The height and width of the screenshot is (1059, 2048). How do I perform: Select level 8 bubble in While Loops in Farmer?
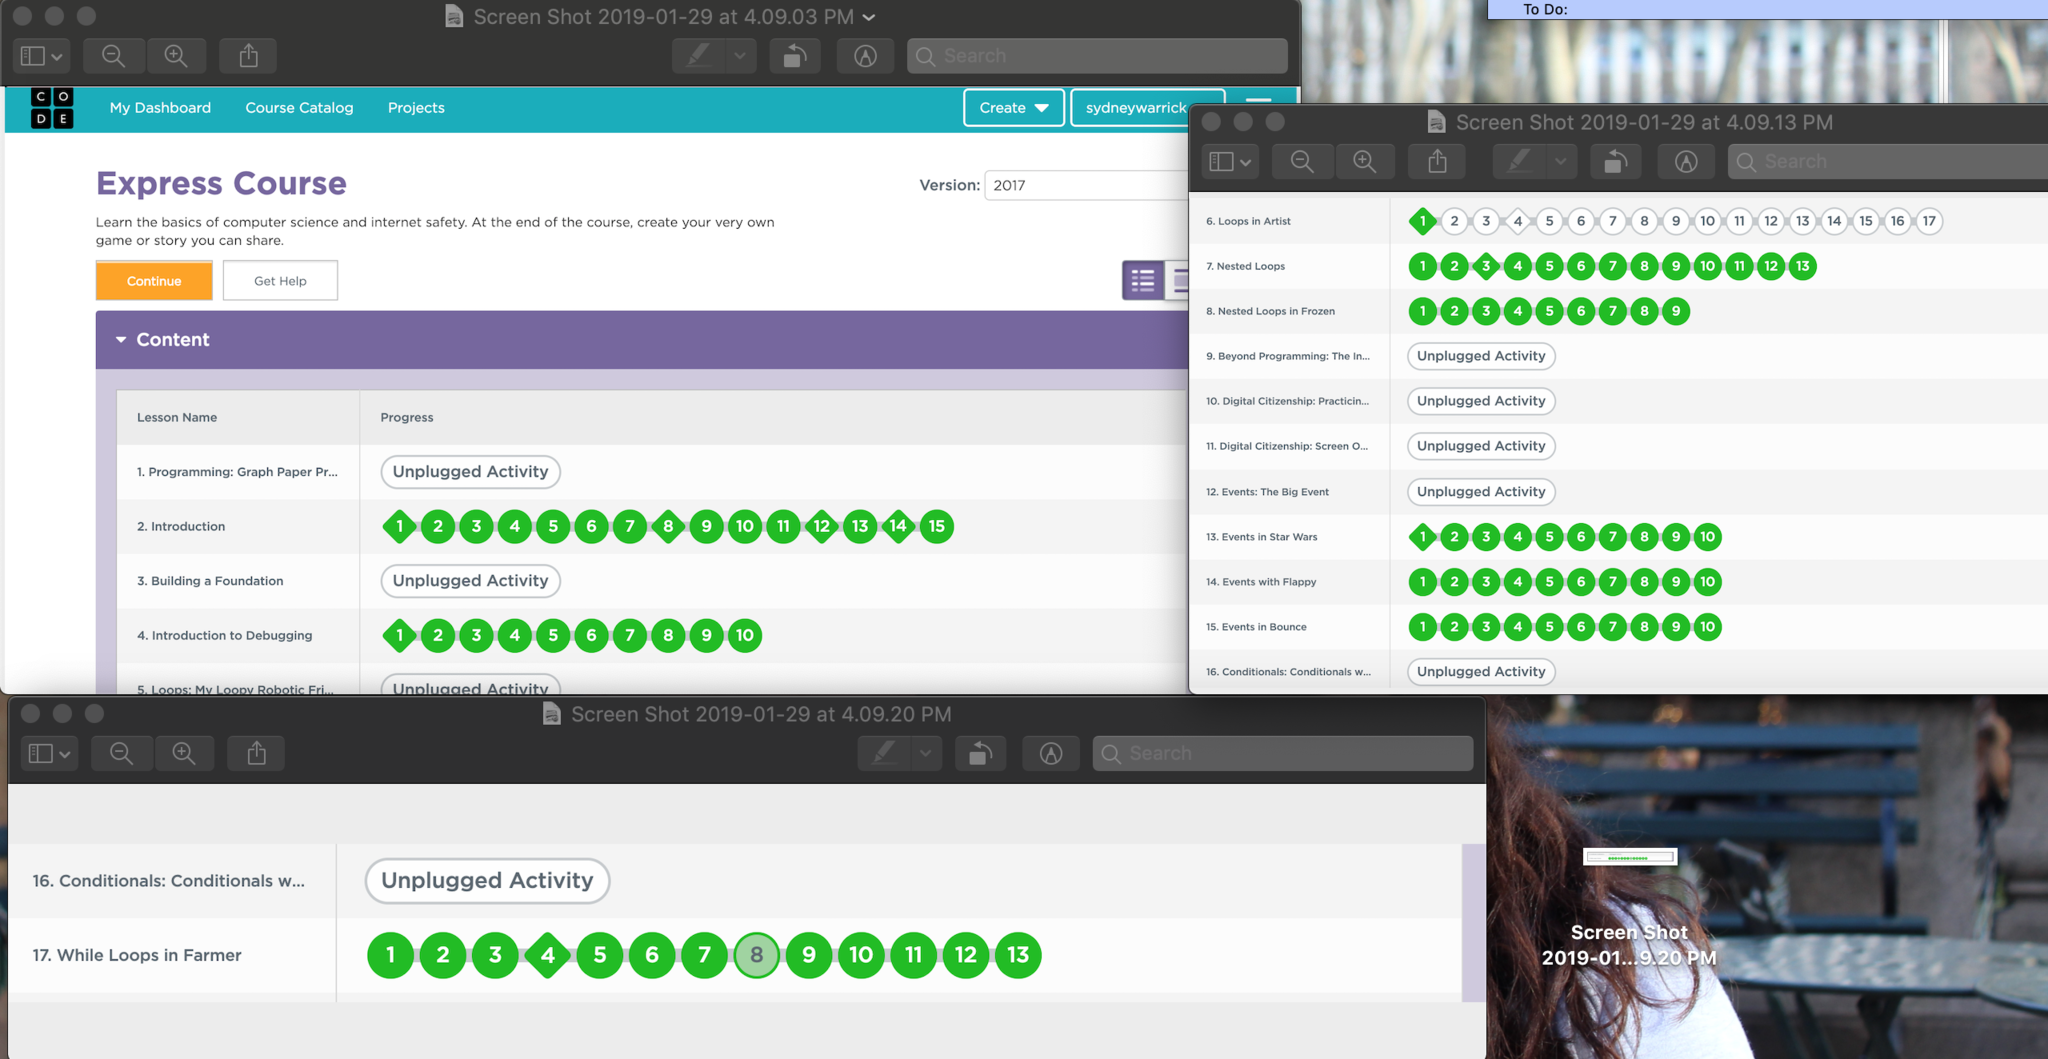coord(756,955)
